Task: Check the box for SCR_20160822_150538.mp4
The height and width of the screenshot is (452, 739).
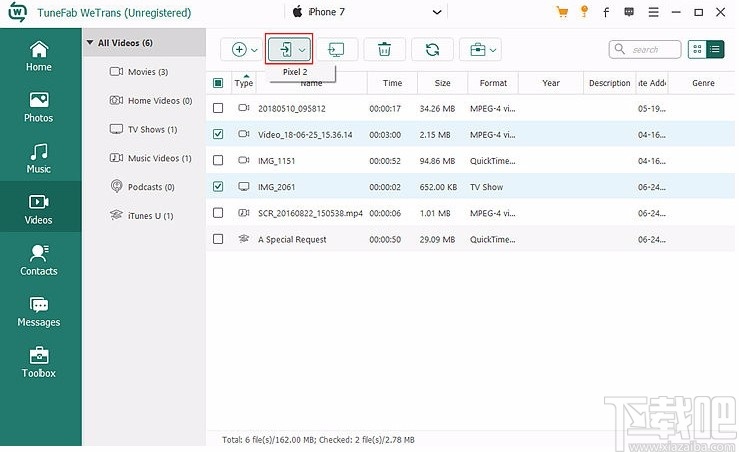Action: pyautogui.click(x=218, y=213)
